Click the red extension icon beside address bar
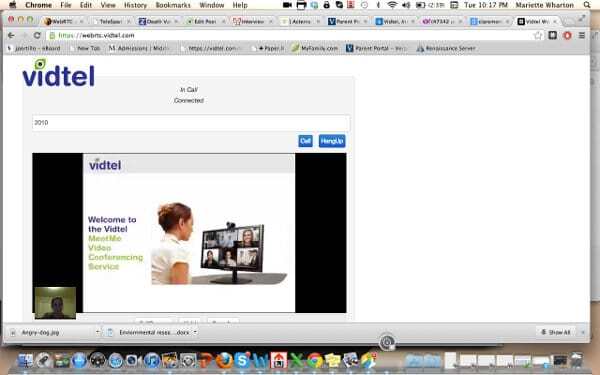600x375 pixels. click(x=567, y=36)
